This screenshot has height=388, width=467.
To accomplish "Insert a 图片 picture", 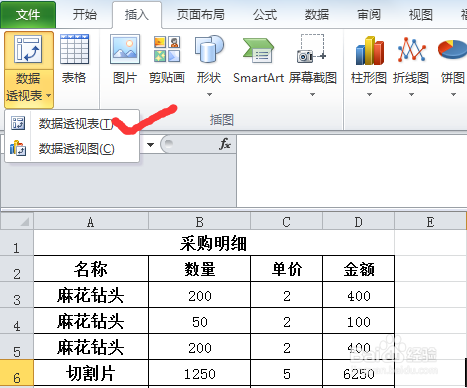I will click(125, 50).
